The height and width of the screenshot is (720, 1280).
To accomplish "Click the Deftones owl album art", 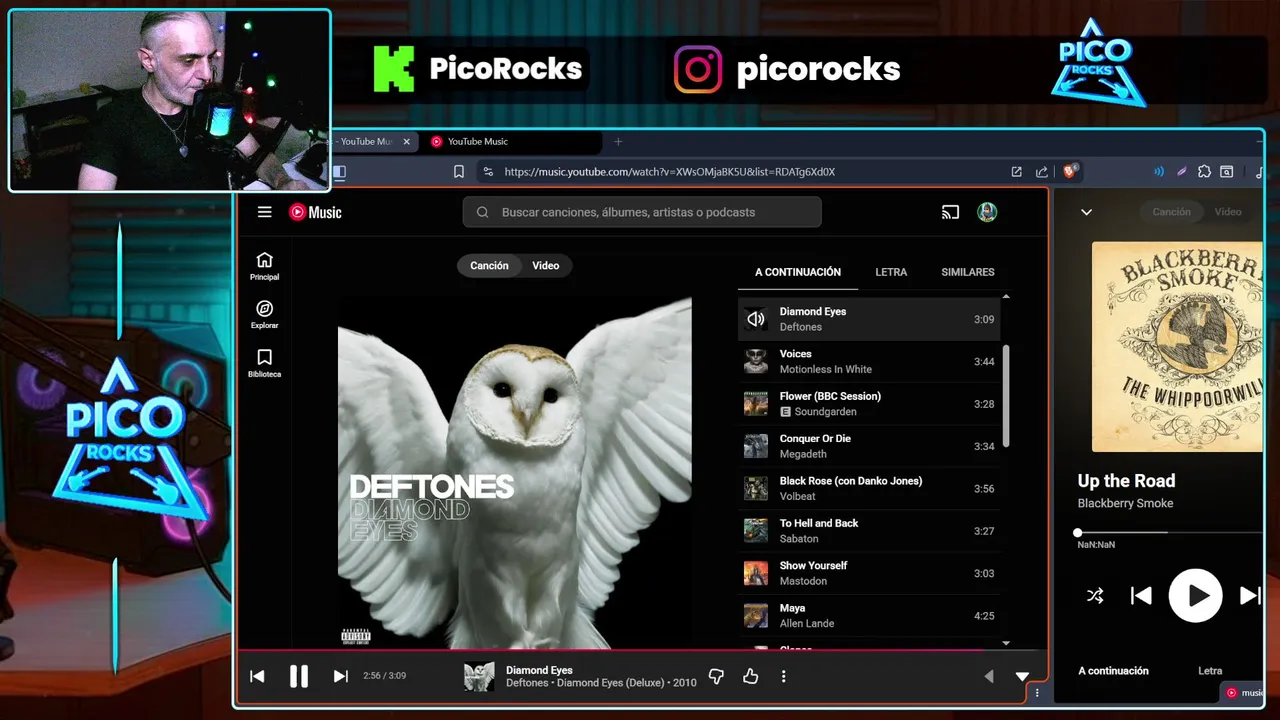I will (x=514, y=472).
